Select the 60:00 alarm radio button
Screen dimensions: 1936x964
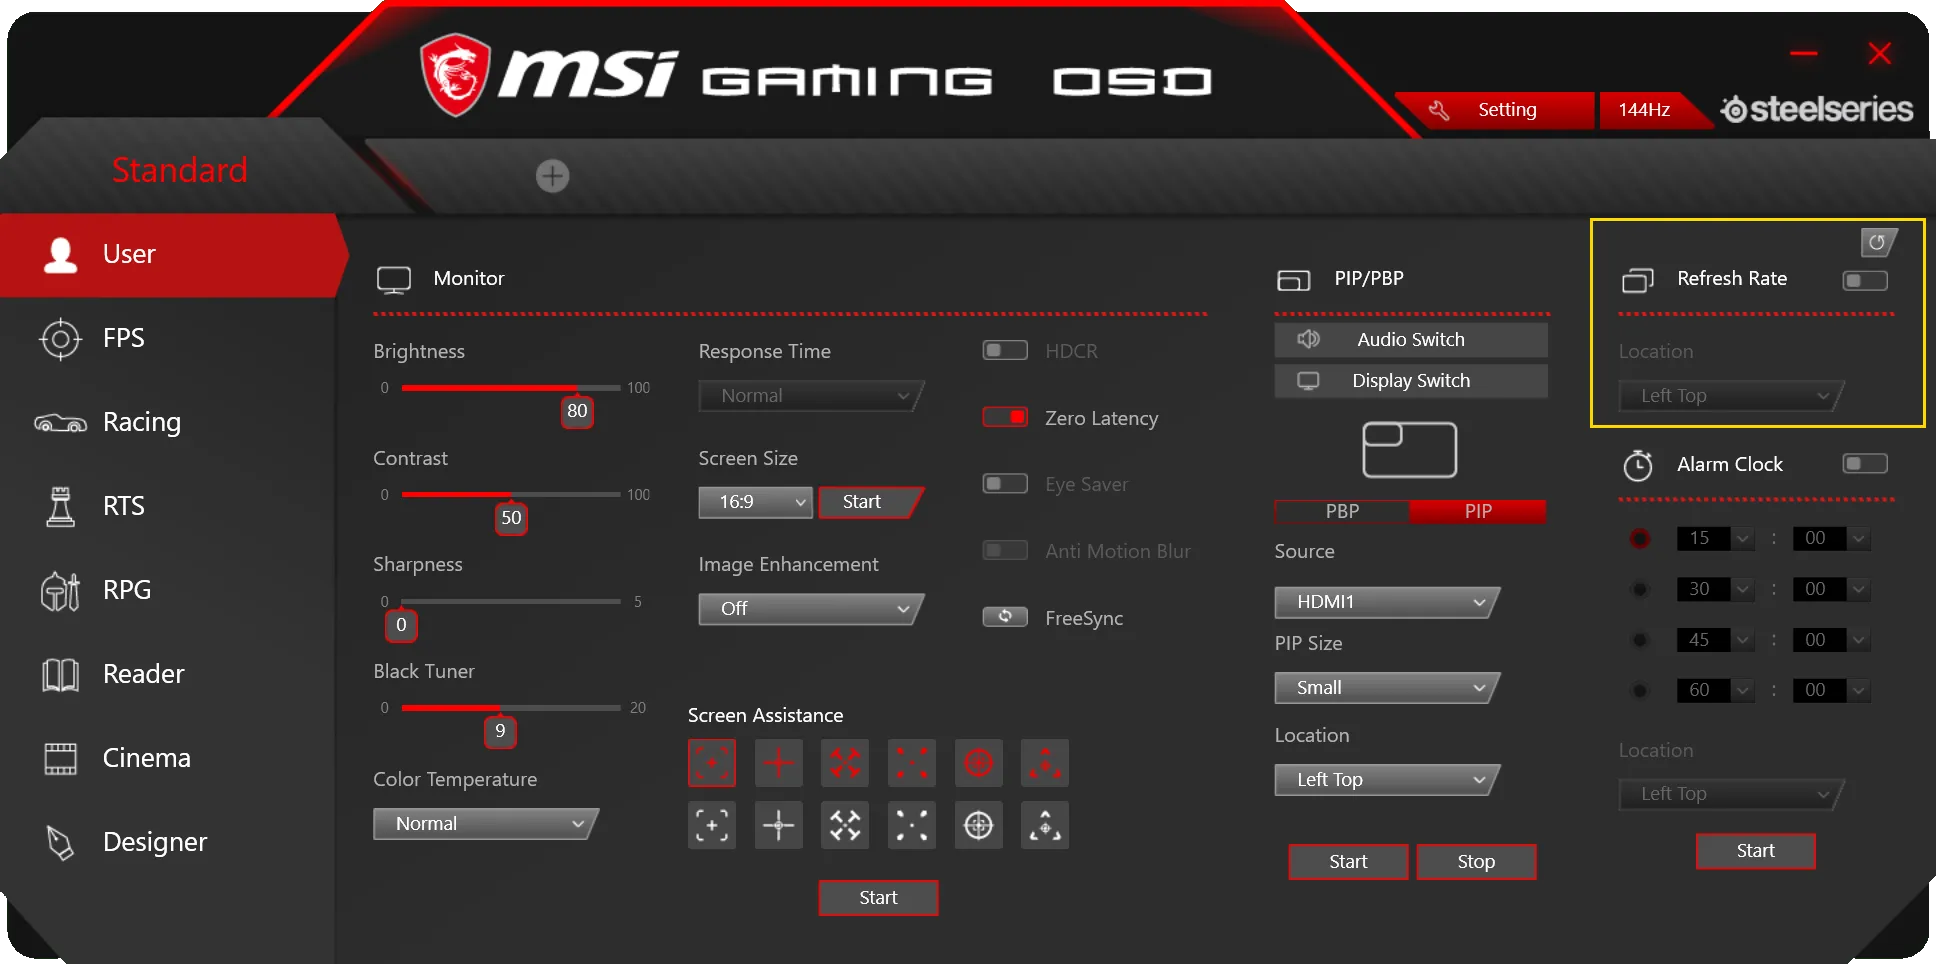pos(1640,690)
